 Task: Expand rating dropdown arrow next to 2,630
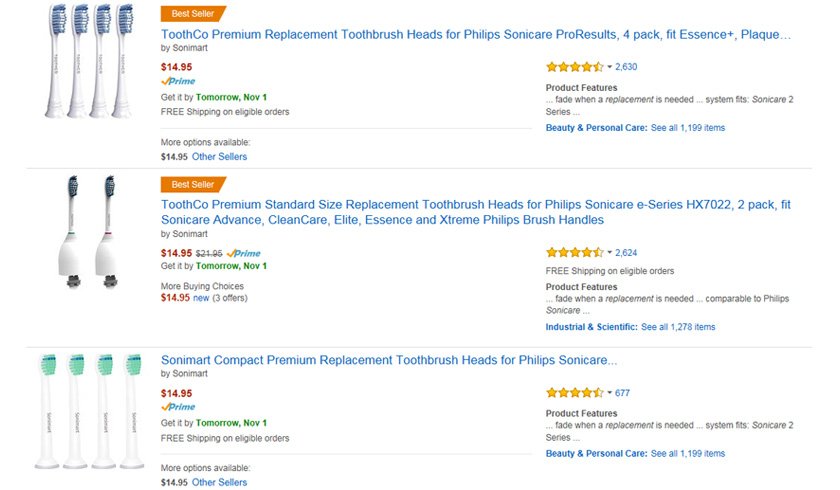[x=609, y=67]
